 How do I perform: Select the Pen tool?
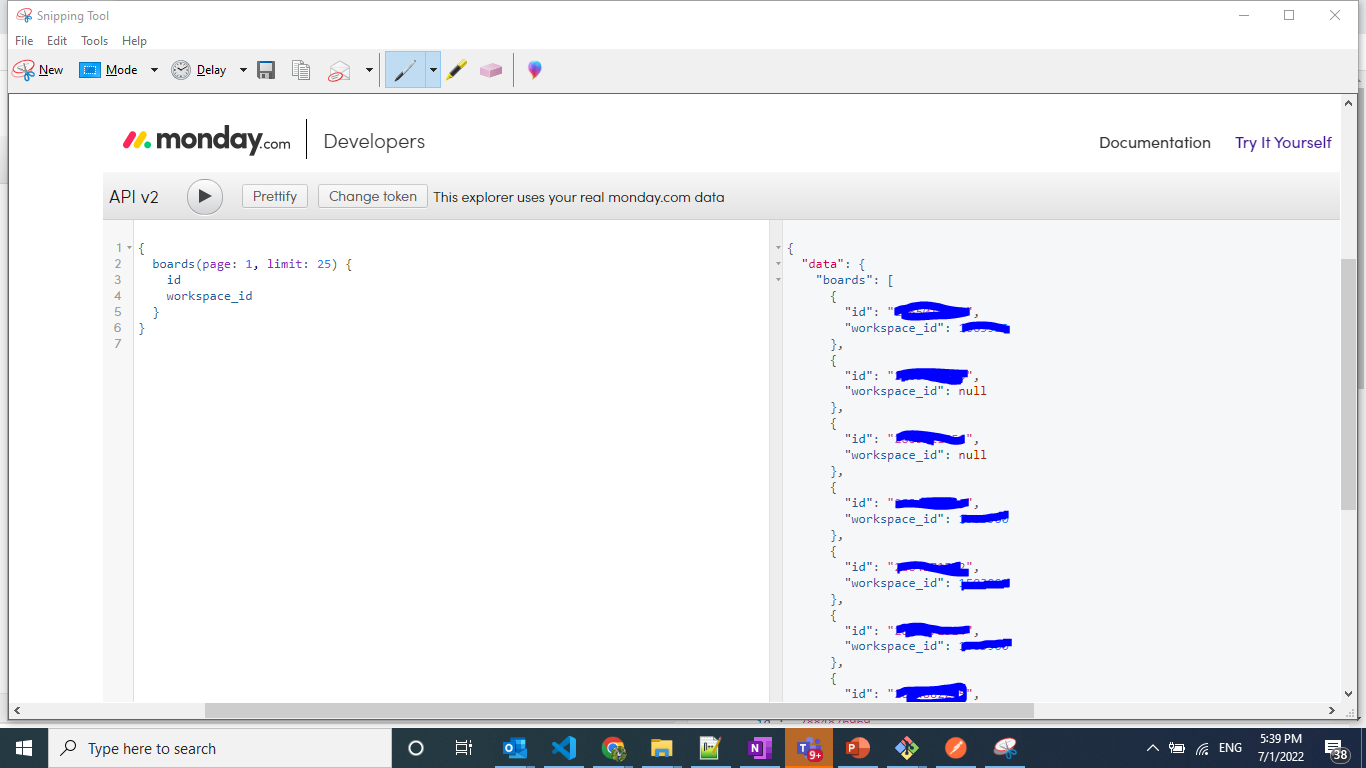click(x=405, y=70)
